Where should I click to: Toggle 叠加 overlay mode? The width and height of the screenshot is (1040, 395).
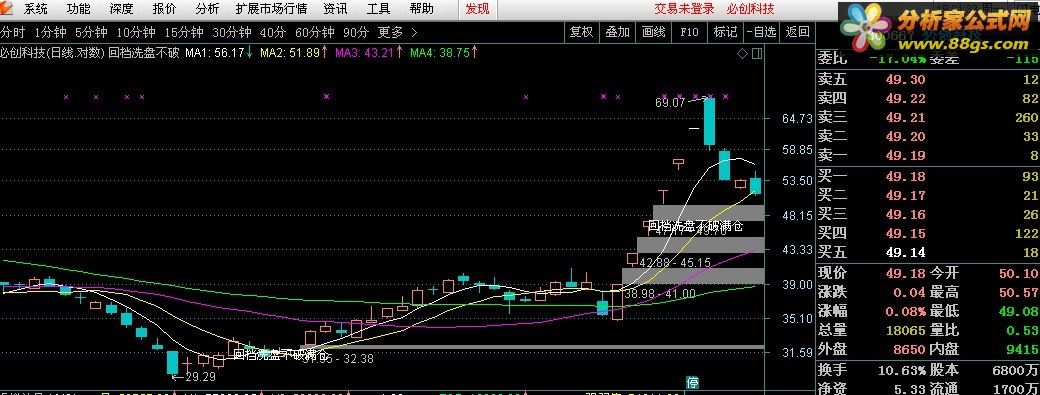[618, 32]
